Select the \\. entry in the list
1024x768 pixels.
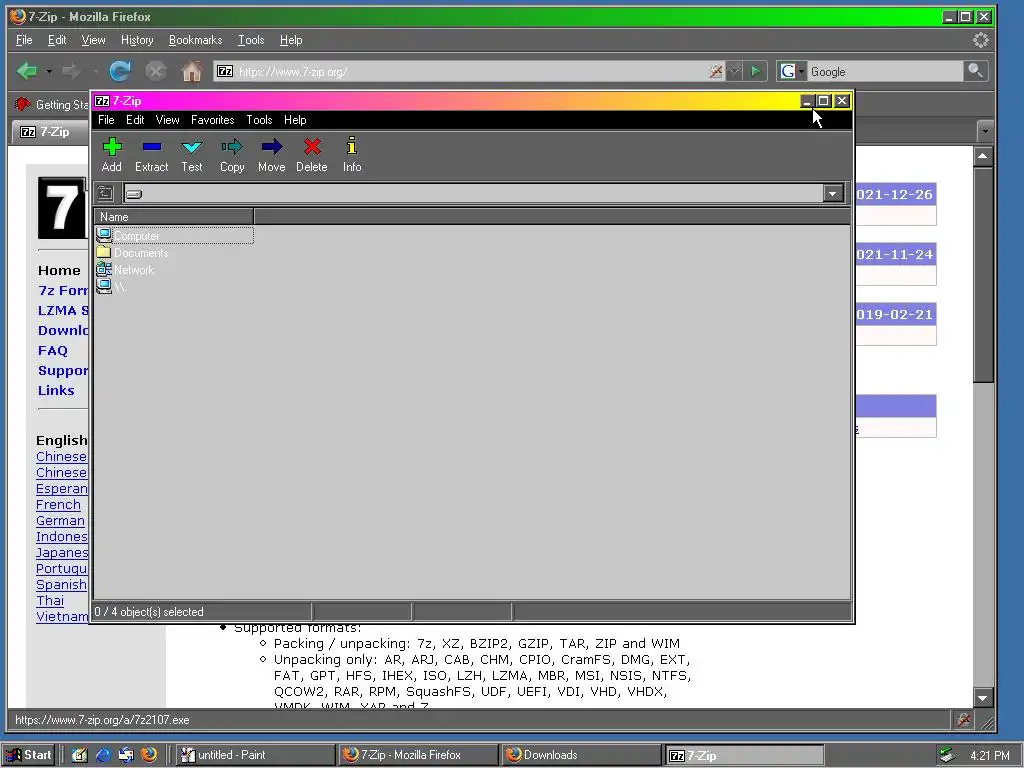[x=112, y=287]
